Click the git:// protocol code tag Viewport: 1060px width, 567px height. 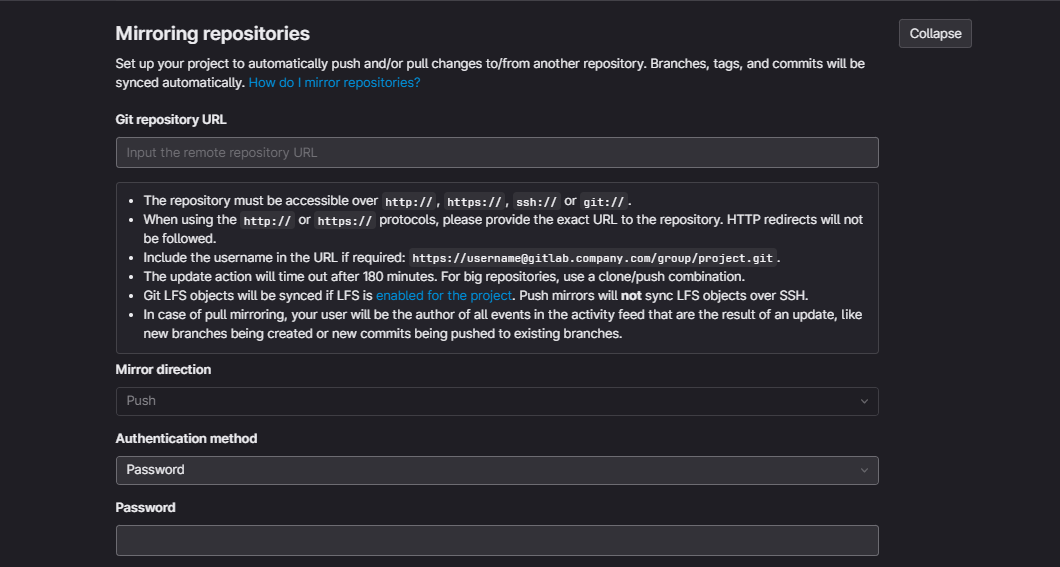point(603,202)
